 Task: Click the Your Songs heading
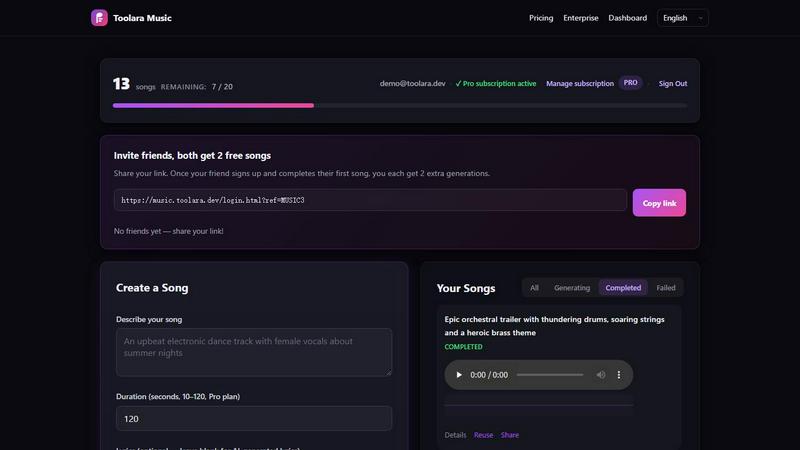[x=466, y=288]
